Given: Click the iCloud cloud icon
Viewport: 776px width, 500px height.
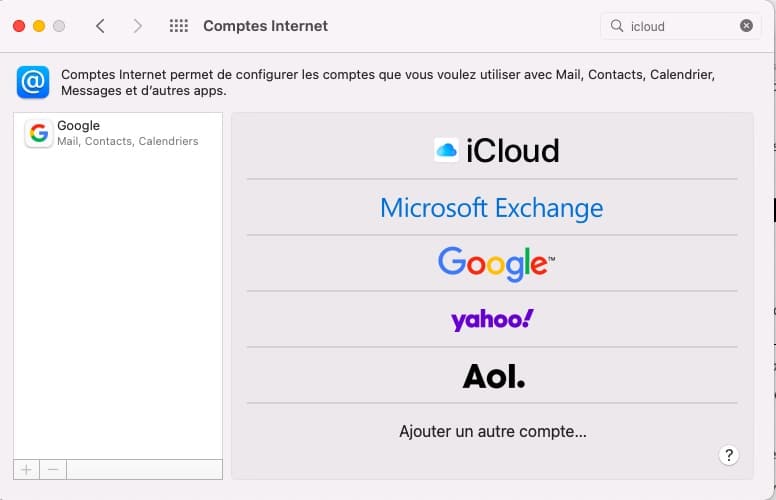Looking at the screenshot, I should tap(446, 150).
